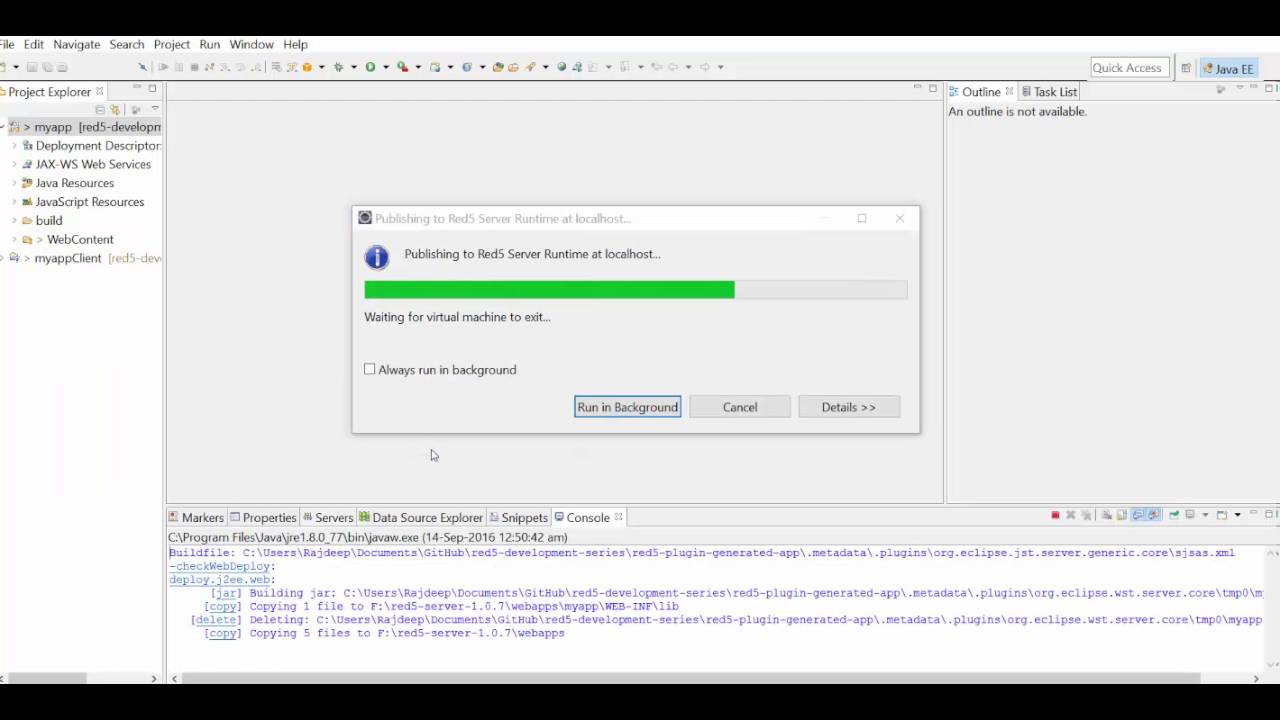Screen dimensions: 1280x720
Task: Open the Window menu
Action: [x=251, y=44]
